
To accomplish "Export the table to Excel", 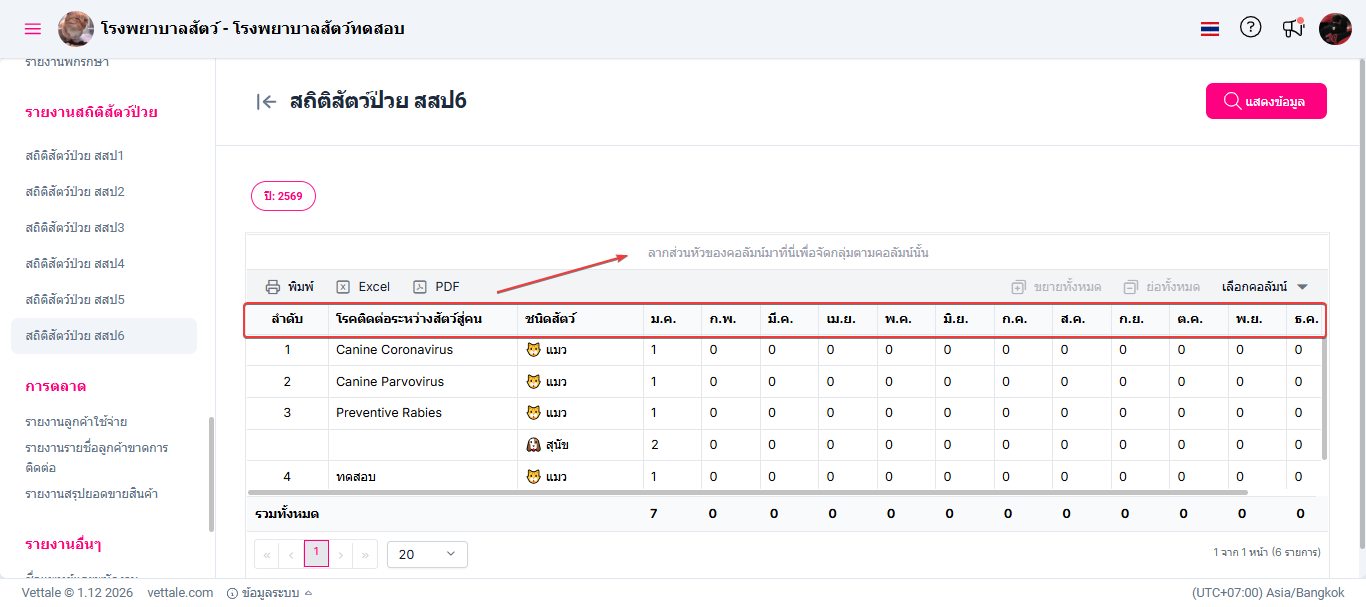I will click(363, 287).
